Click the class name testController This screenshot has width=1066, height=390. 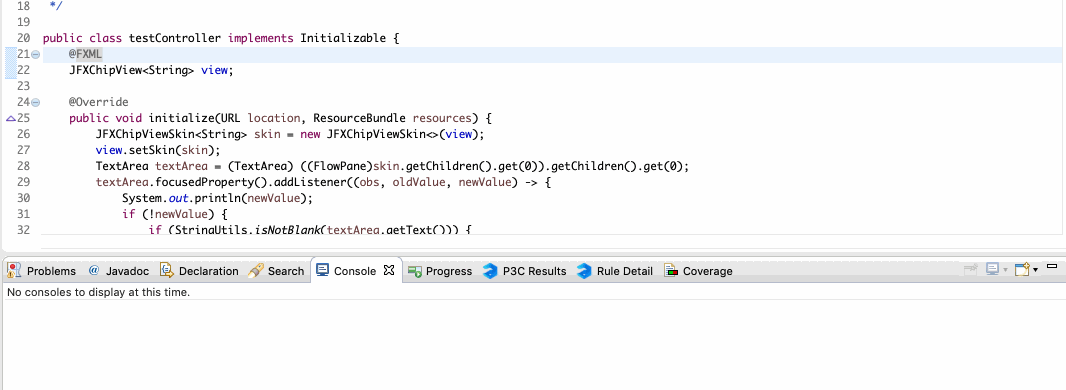175,38
